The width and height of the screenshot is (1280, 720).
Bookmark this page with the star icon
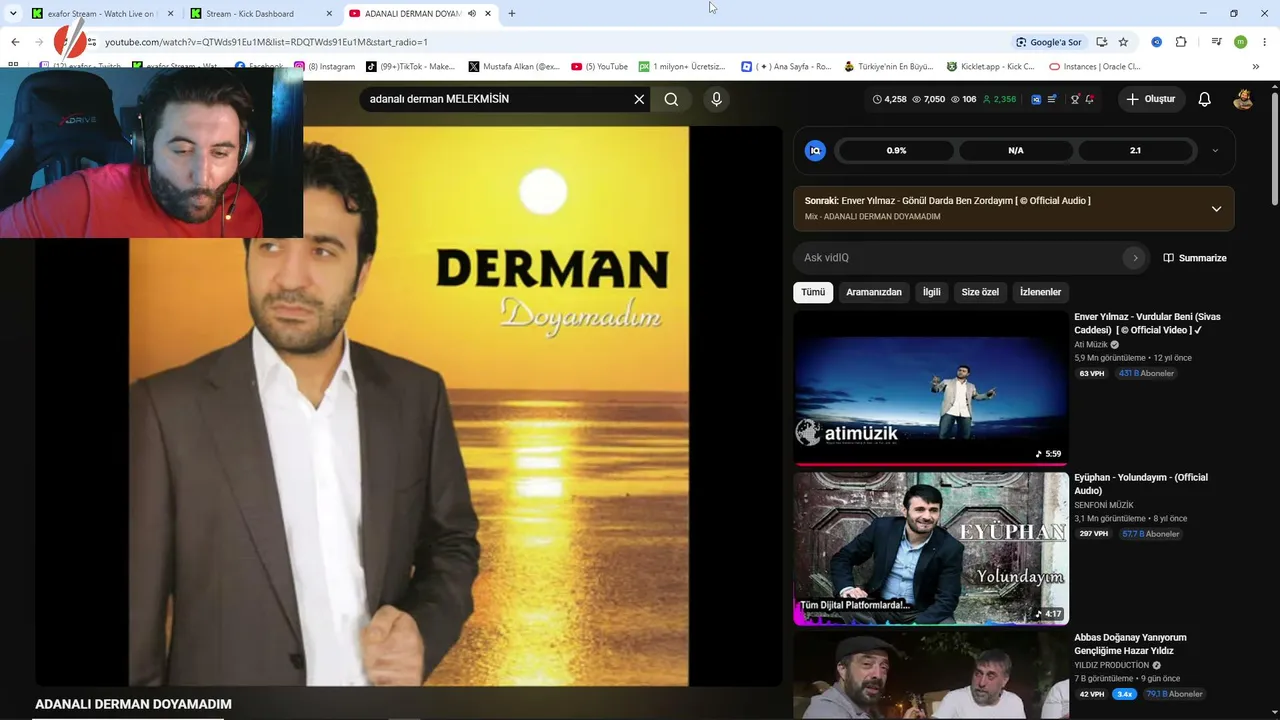[x=1123, y=42]
